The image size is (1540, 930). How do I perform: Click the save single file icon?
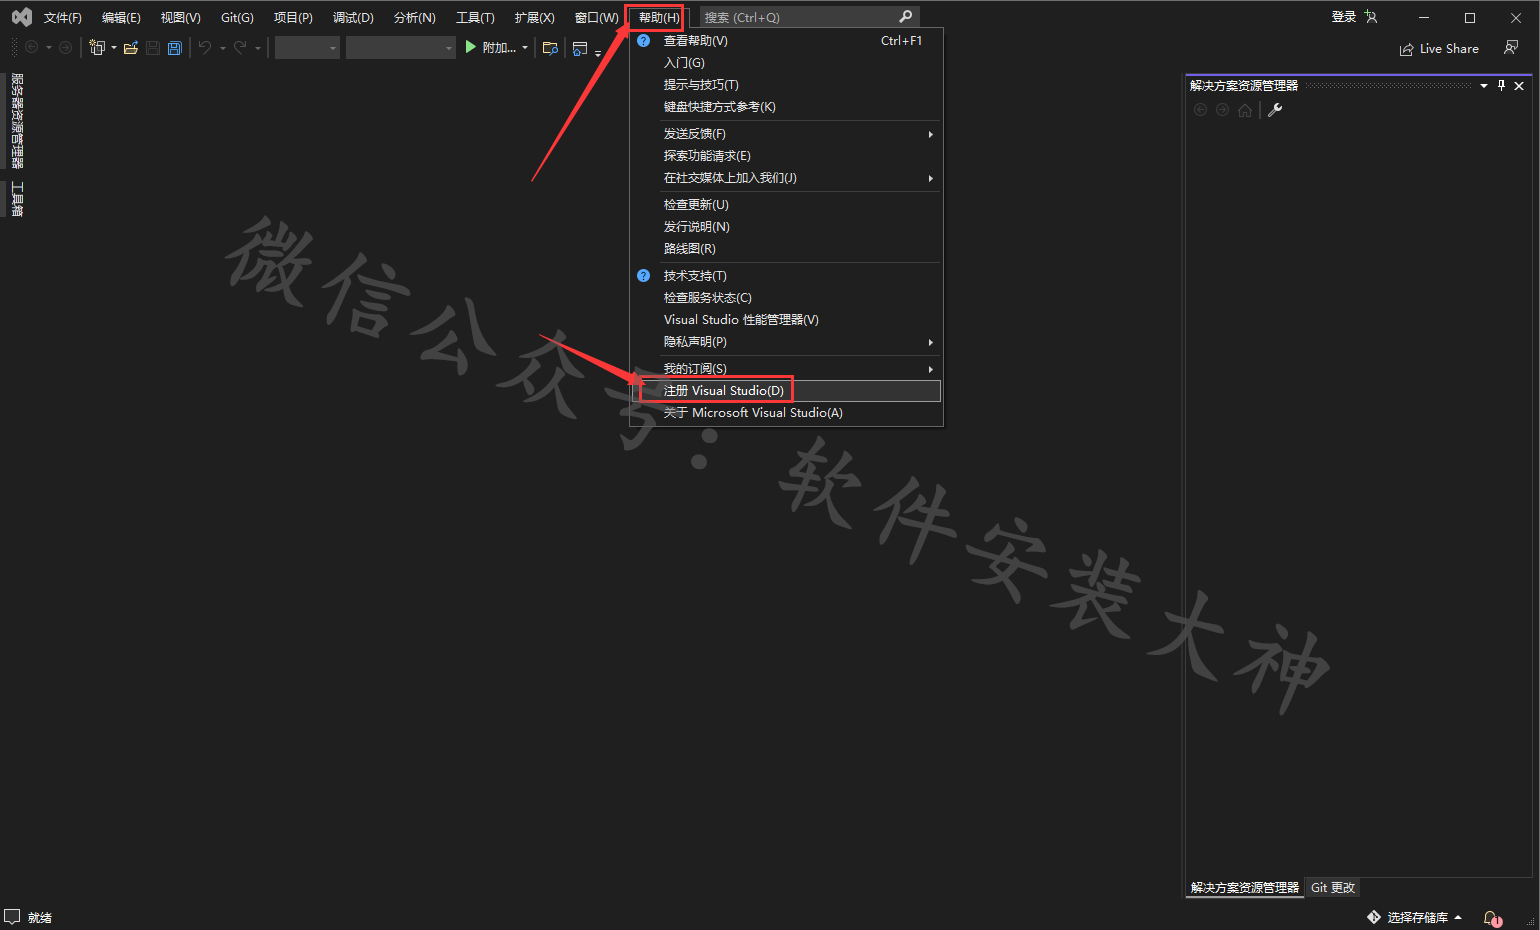[x=152, y=47]
